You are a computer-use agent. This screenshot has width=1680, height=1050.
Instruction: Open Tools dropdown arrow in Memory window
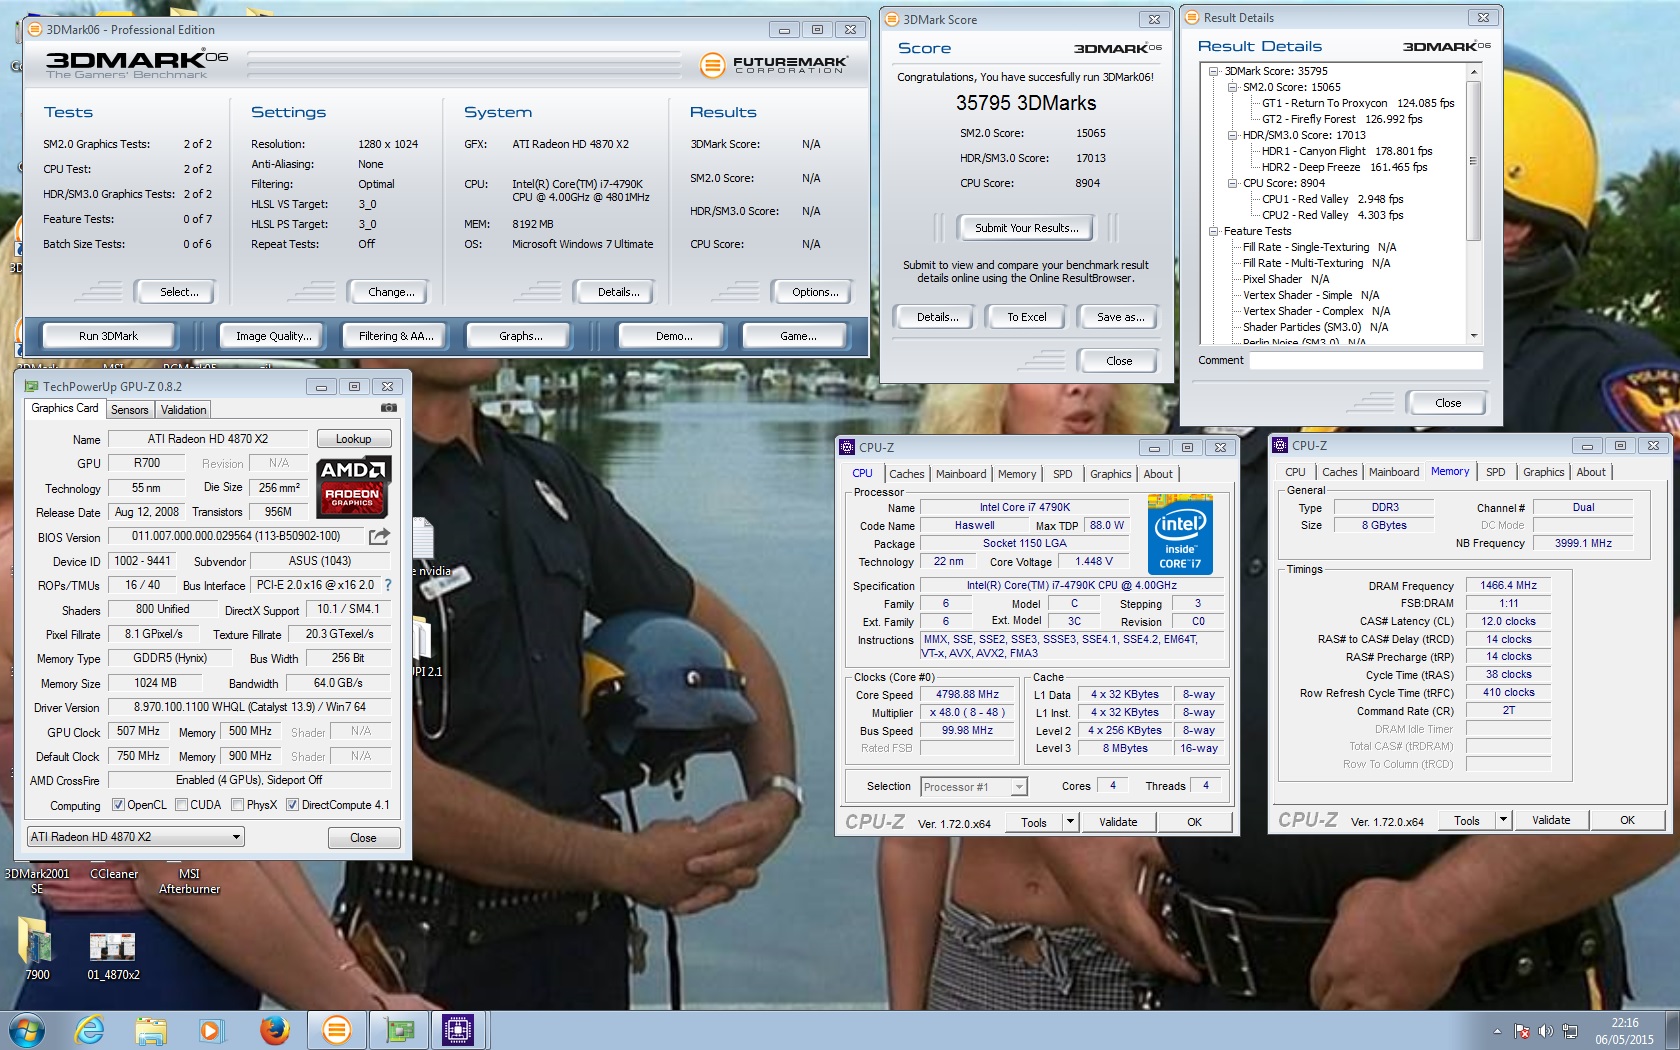(1503, 820)
